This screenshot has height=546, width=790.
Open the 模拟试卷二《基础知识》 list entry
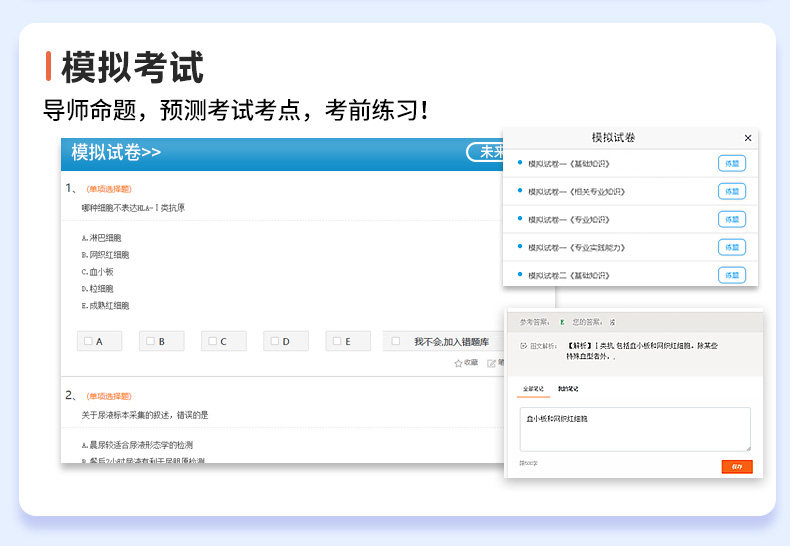pos(569,276)
